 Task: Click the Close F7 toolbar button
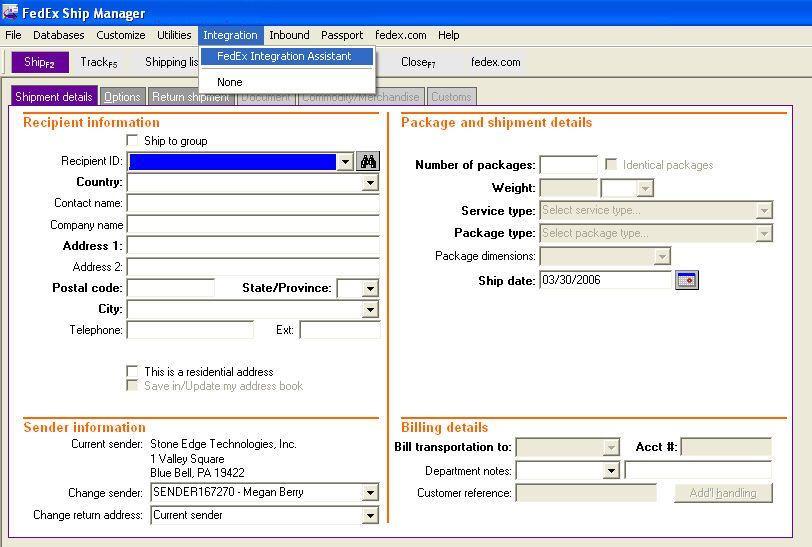click(x=418, y=62)
